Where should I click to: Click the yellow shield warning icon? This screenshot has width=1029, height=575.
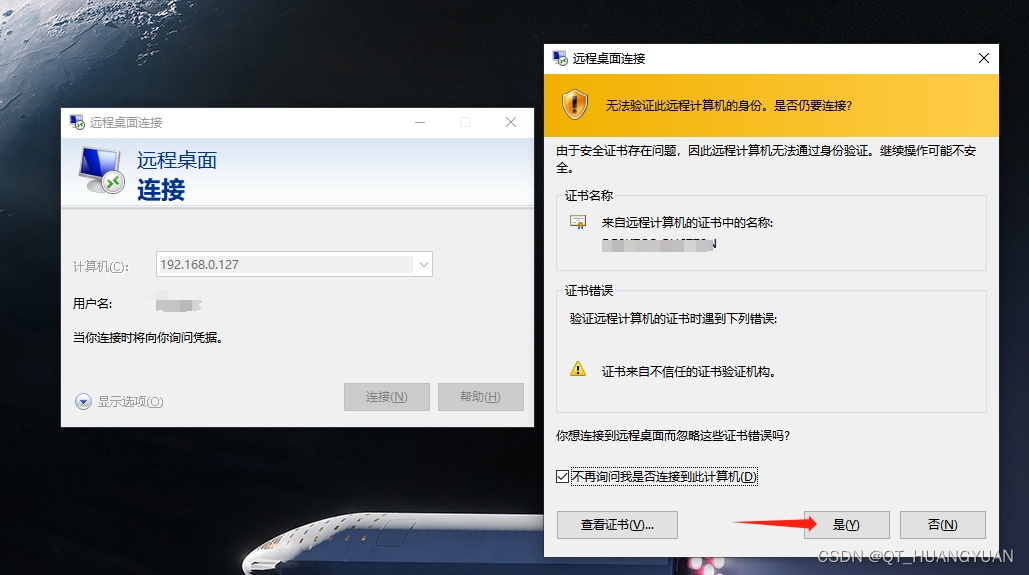click(575, 105)
